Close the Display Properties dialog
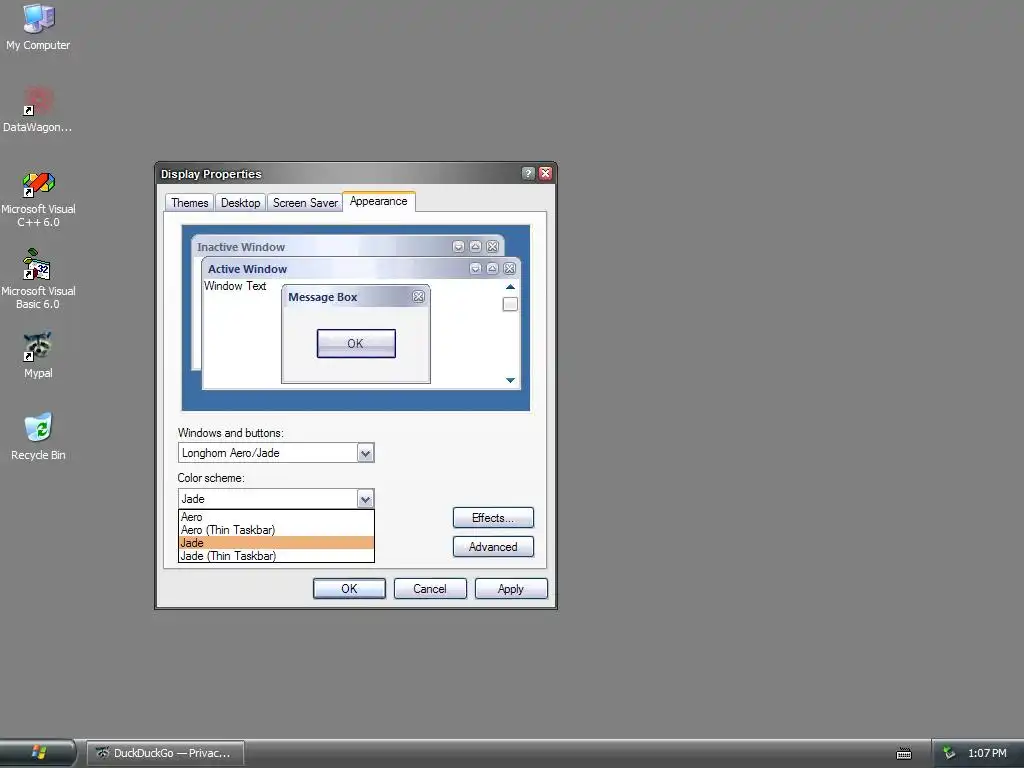This screenshot has width=1024, height=768. (x=545, y=173)
